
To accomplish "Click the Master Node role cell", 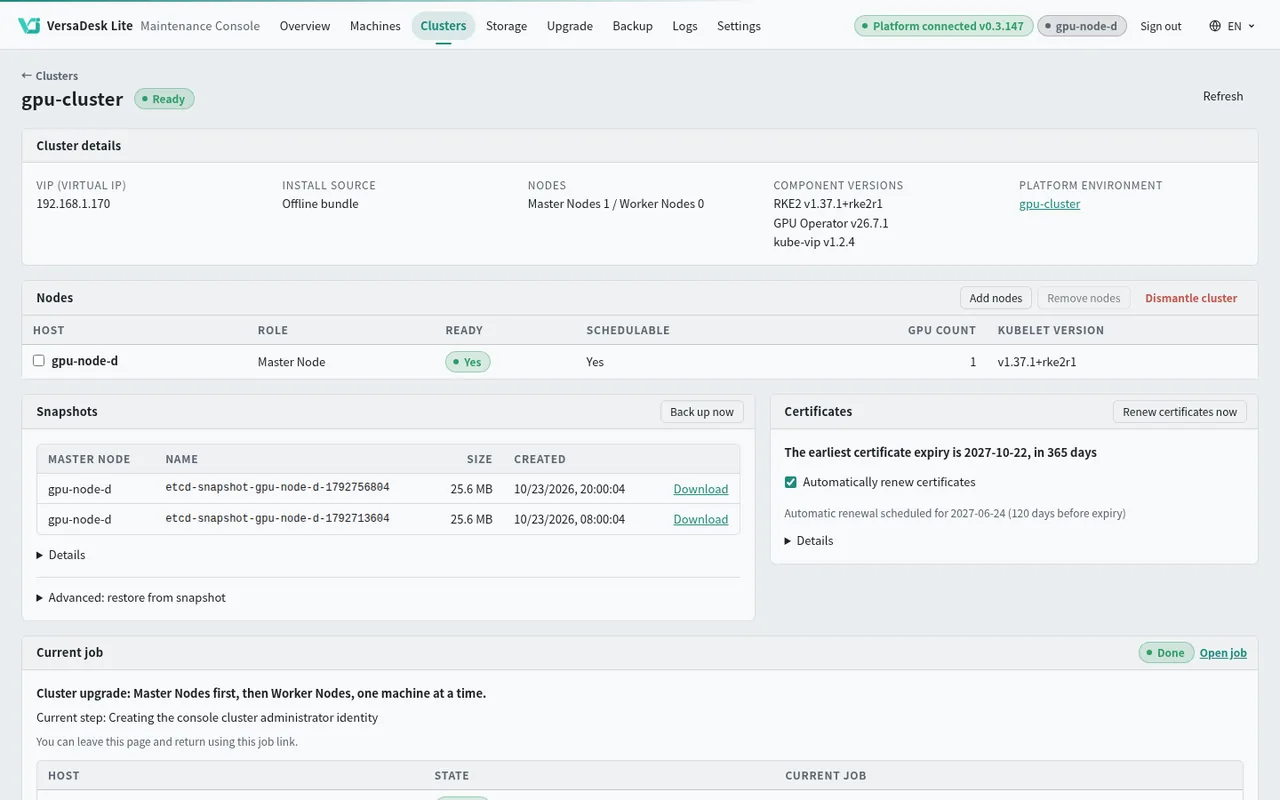I will point(291,362).
